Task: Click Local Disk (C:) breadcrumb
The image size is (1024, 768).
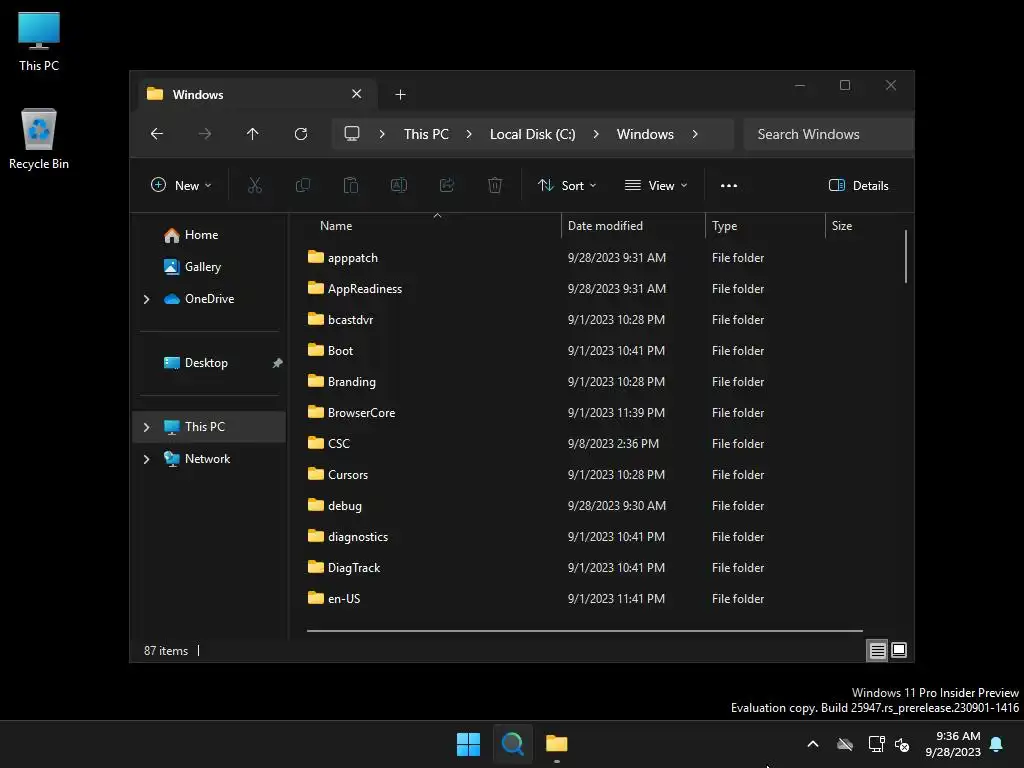Action: [x=532, y=134]
